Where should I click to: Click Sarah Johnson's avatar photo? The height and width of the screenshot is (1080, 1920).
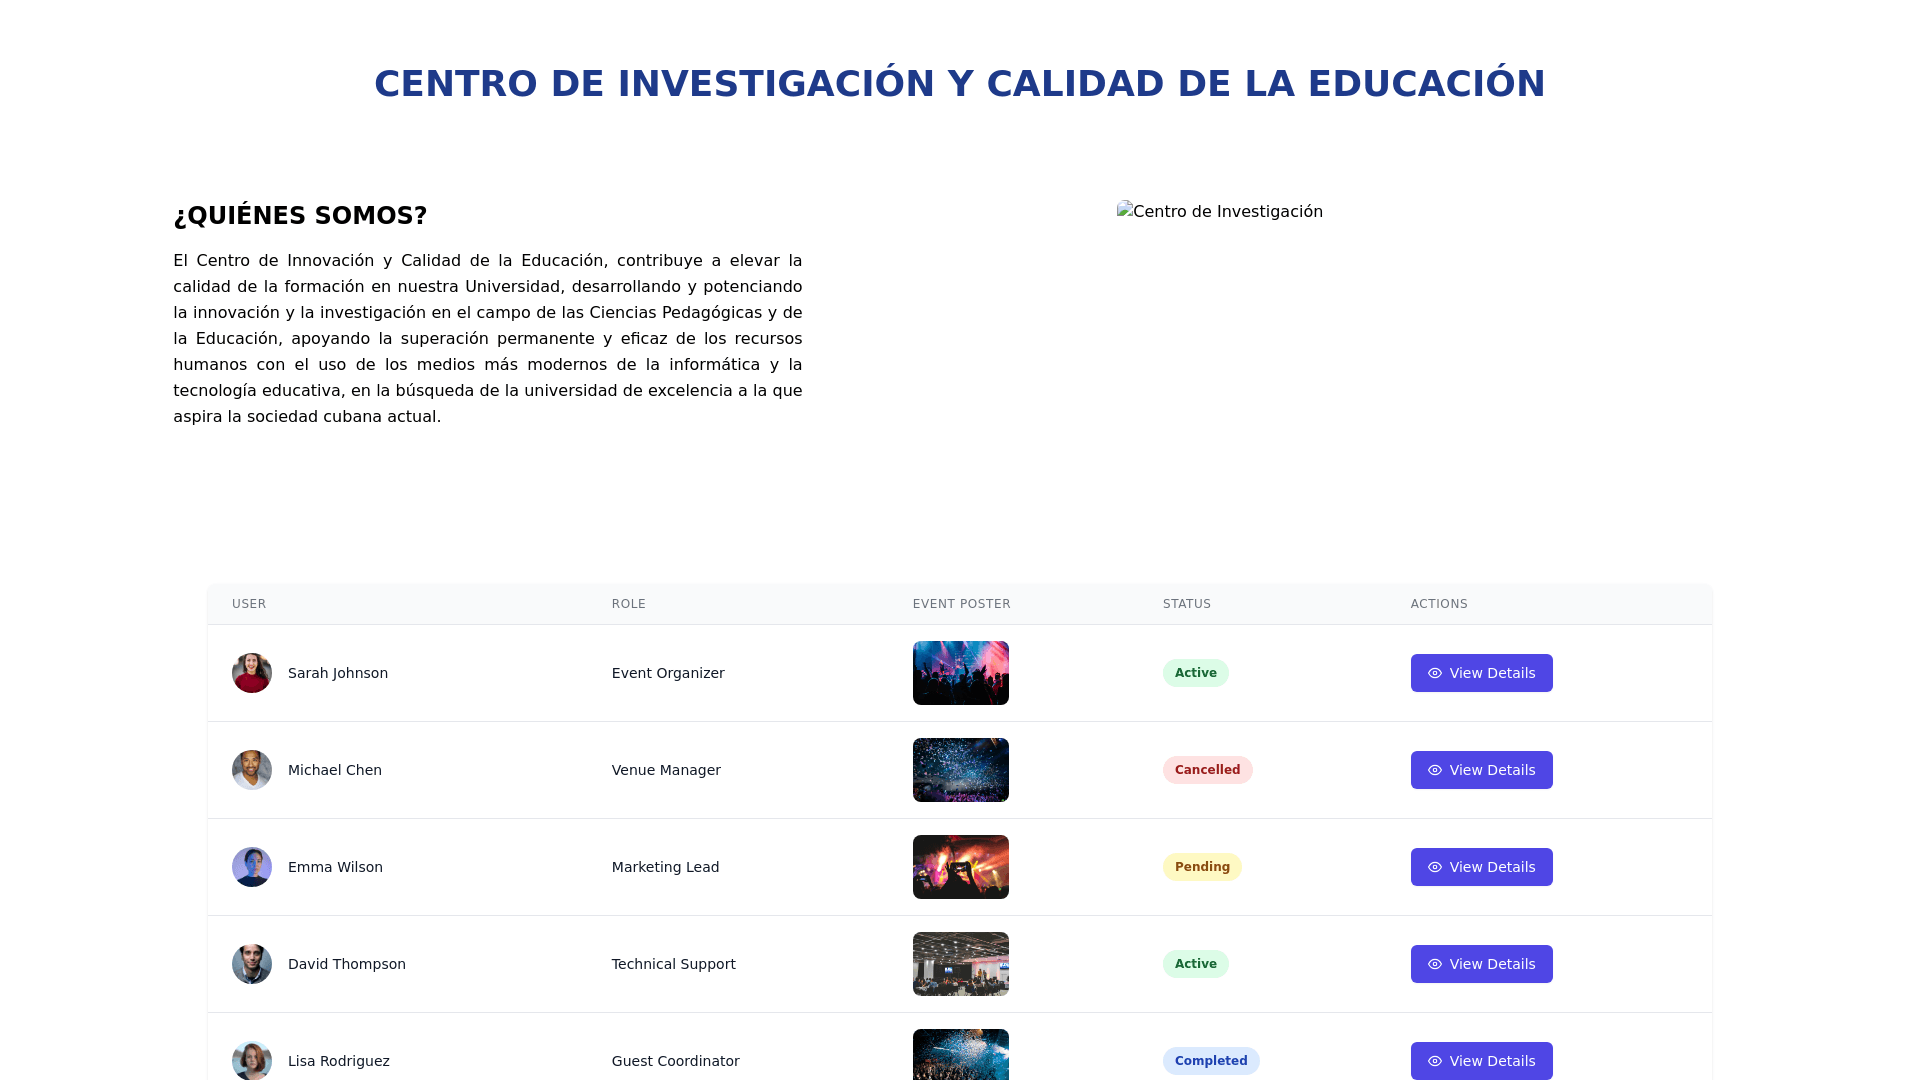[252, 673]
